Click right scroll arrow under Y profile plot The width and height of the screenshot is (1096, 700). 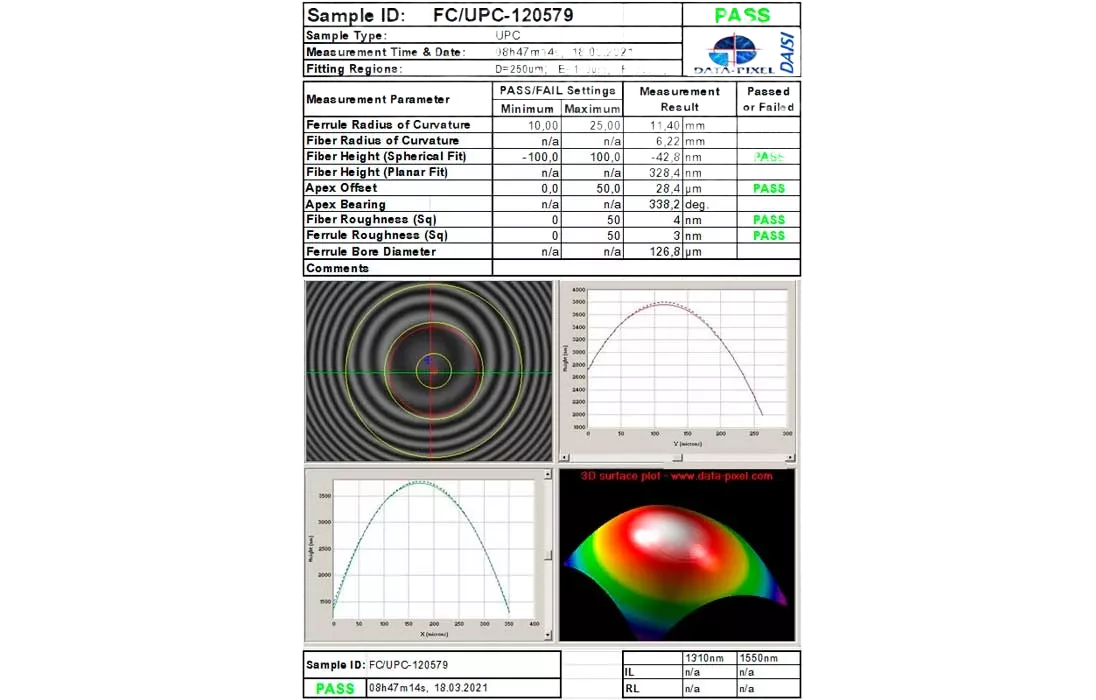[791, 458]
